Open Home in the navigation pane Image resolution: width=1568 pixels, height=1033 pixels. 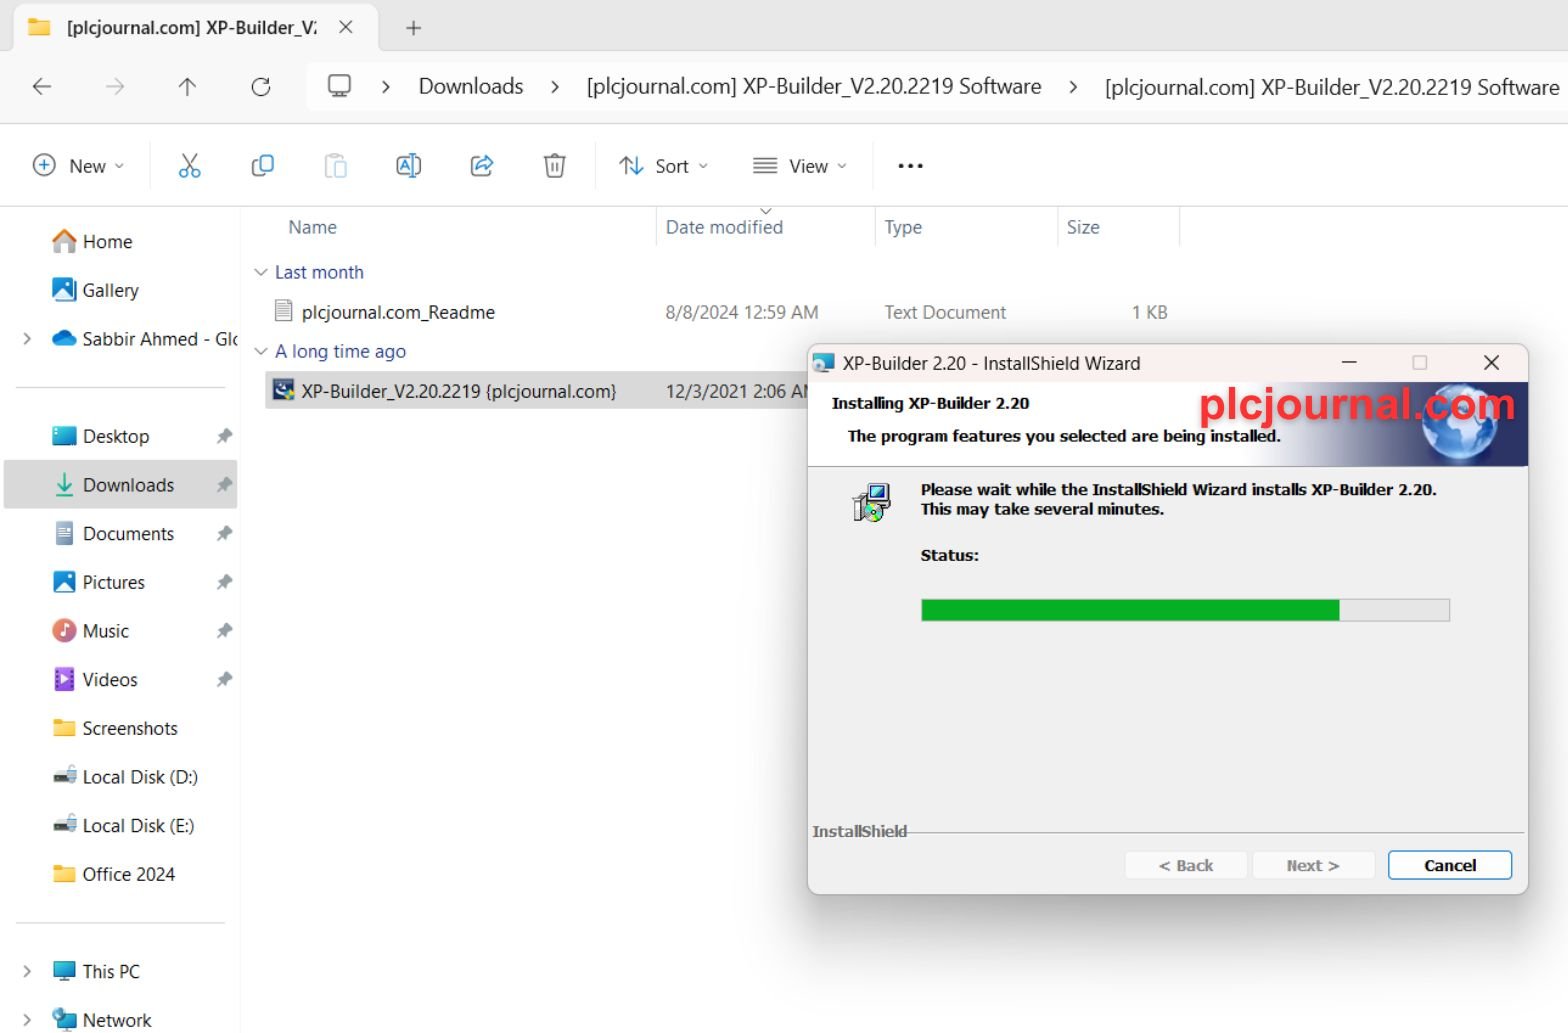tap(107, 242)
